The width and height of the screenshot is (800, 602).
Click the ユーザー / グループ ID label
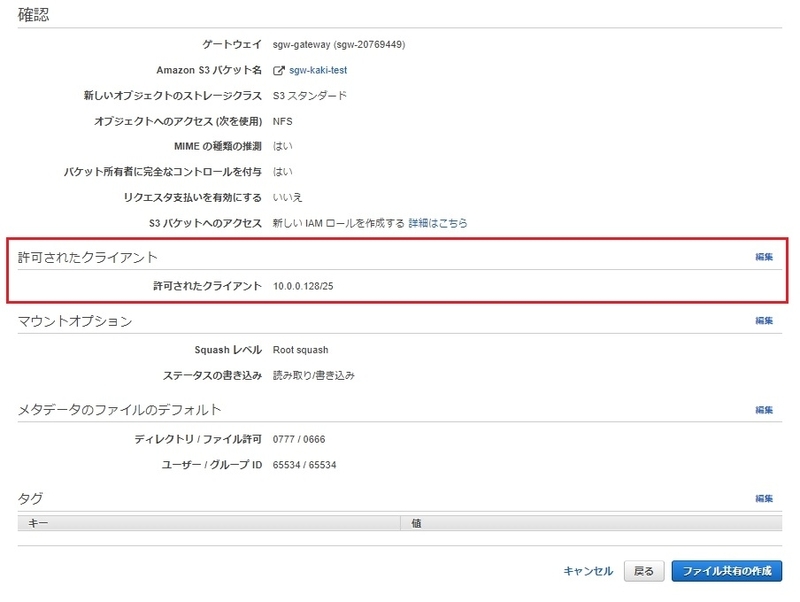[212, 465]
